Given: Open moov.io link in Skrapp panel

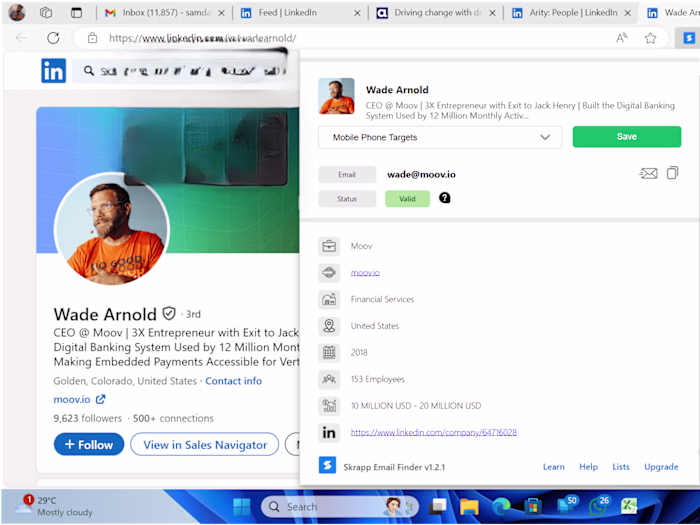Looking at the screenshot, I should 365,272.
